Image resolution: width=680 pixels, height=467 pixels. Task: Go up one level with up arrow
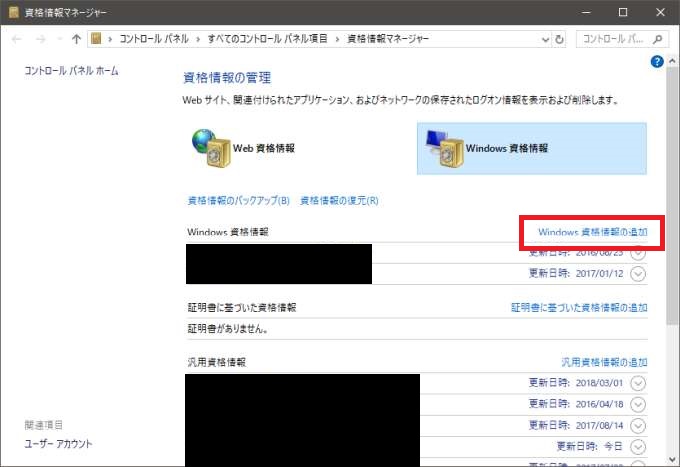(76, 39)
